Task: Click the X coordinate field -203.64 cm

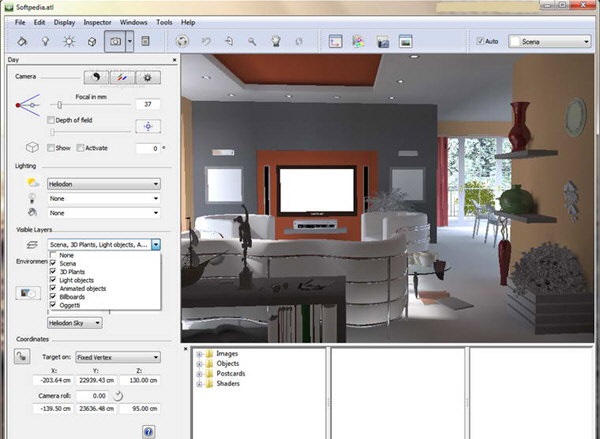Action: (53, 380)
